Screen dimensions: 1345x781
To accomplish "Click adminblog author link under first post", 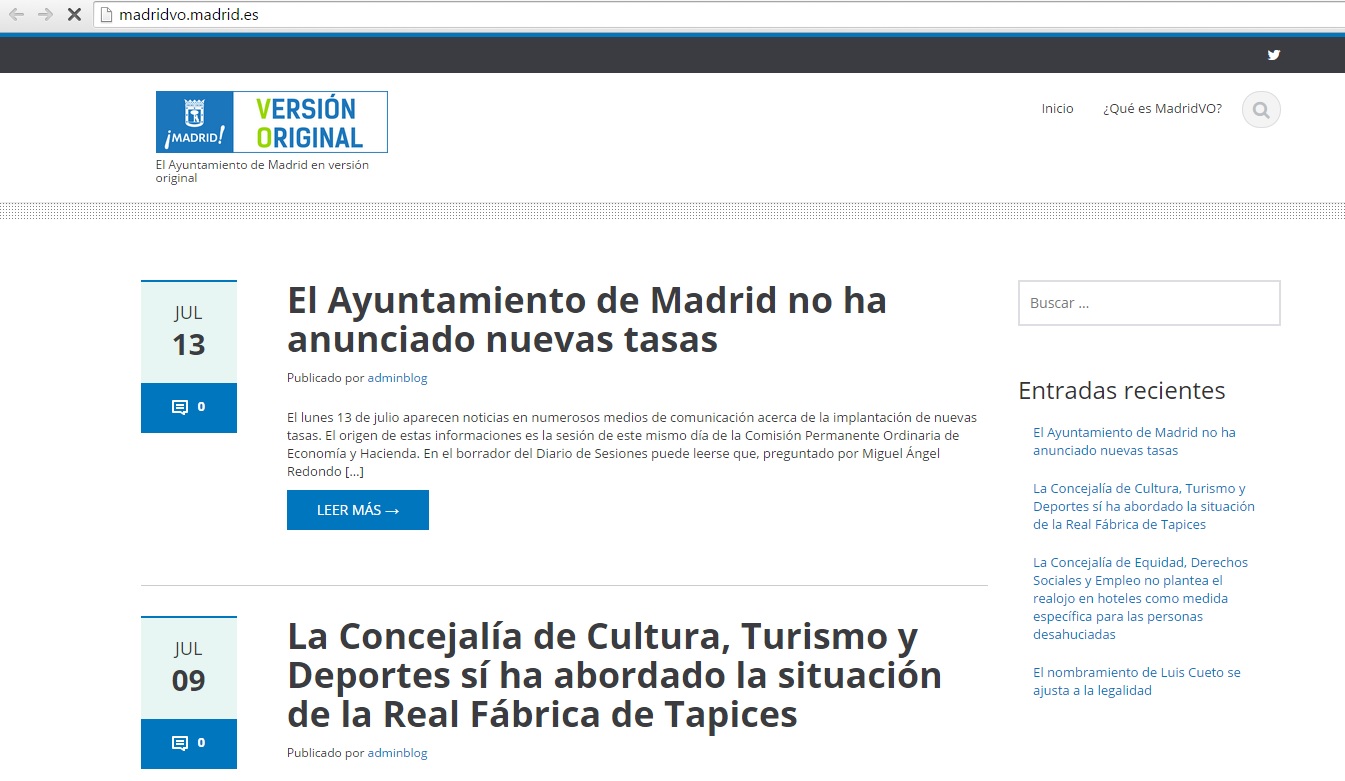I will click(397, 378).
